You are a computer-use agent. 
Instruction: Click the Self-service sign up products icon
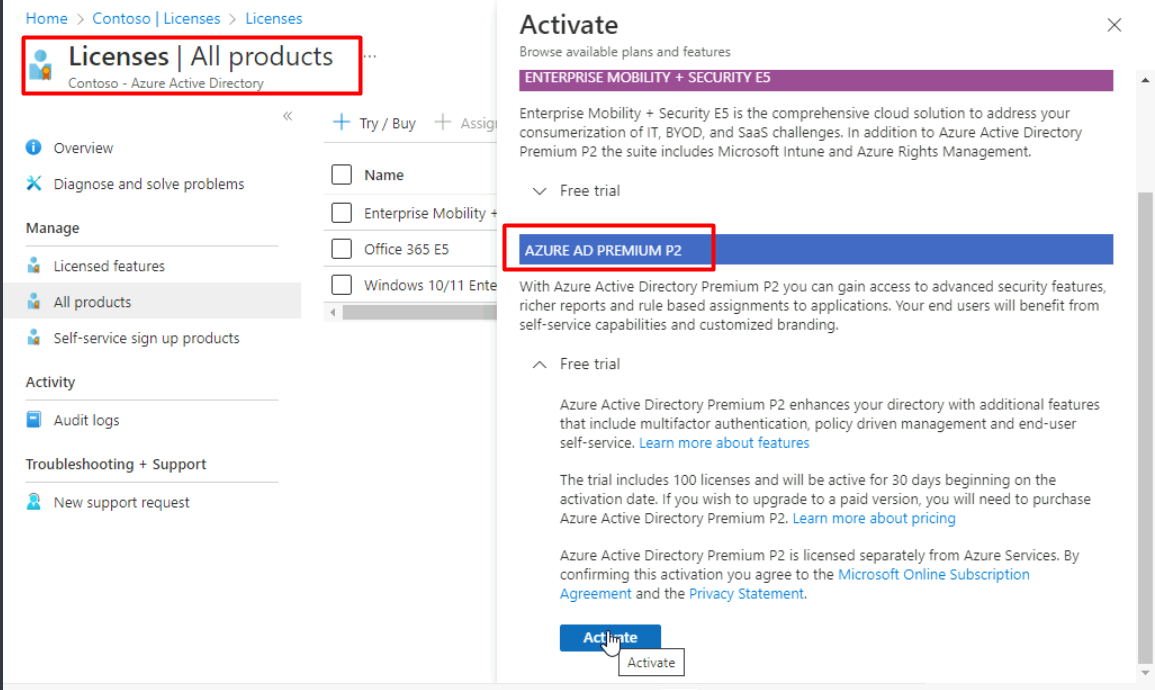pos(34,337)
